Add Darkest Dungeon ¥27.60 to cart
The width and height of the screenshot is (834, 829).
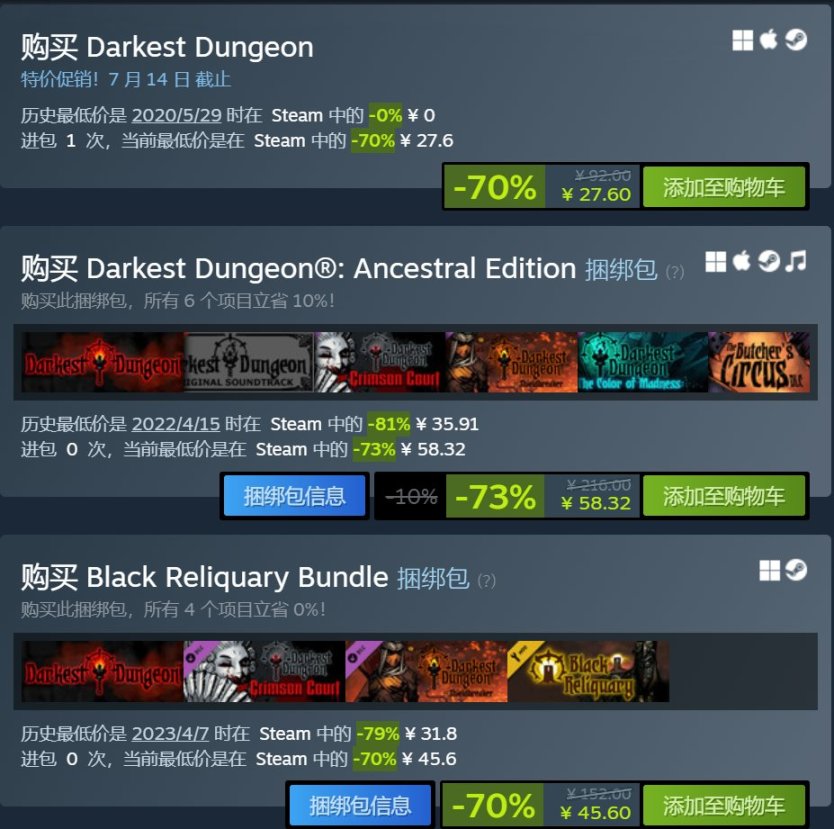[723, 187]
